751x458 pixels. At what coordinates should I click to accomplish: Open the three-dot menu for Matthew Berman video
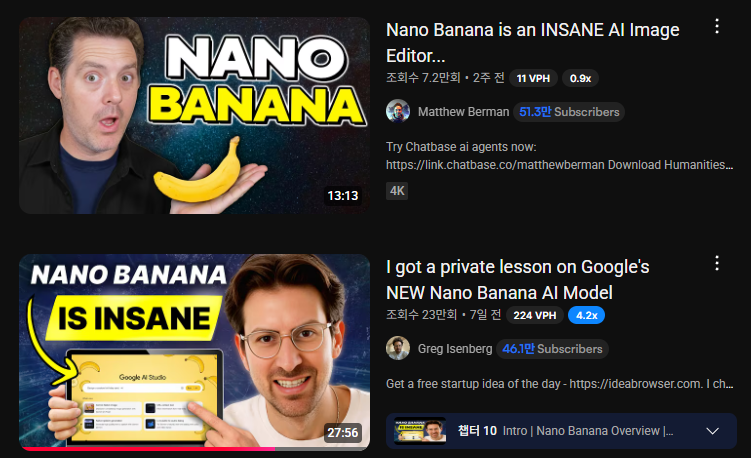717,26
